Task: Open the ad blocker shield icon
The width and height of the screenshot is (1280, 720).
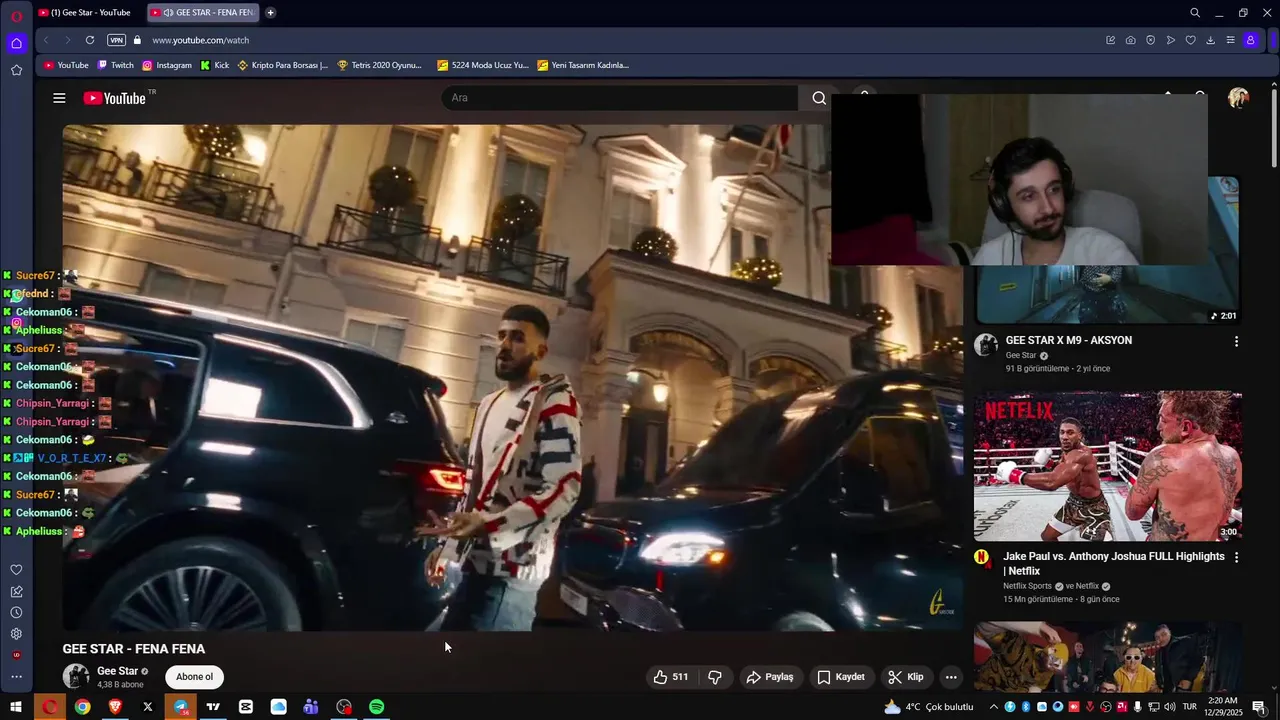Action: click(1150, 40)
